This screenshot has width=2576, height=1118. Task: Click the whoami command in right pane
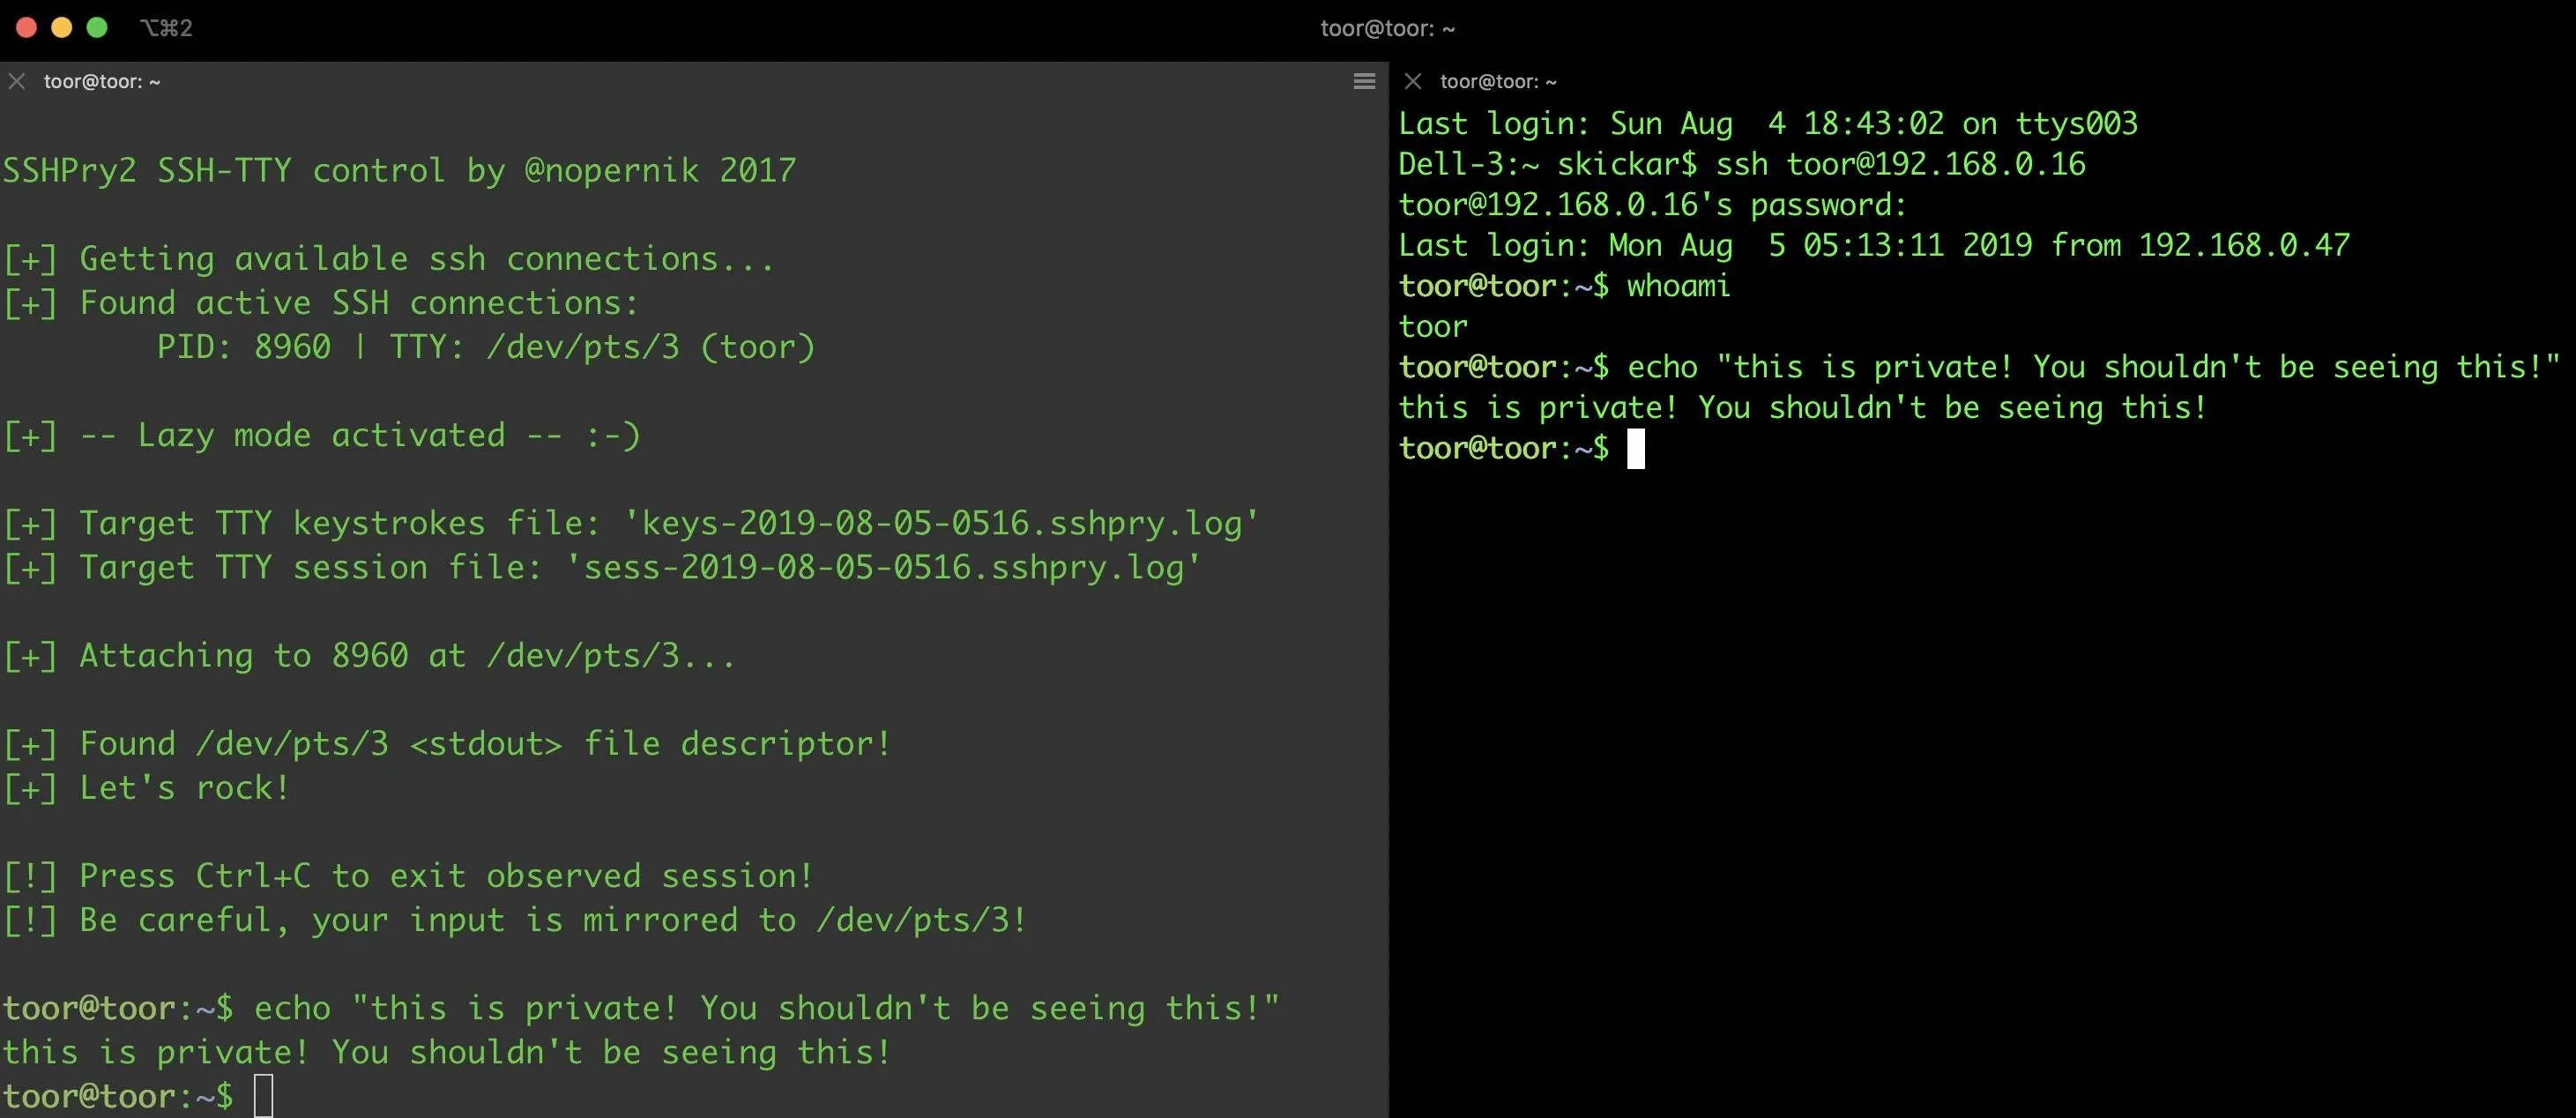1678,286
